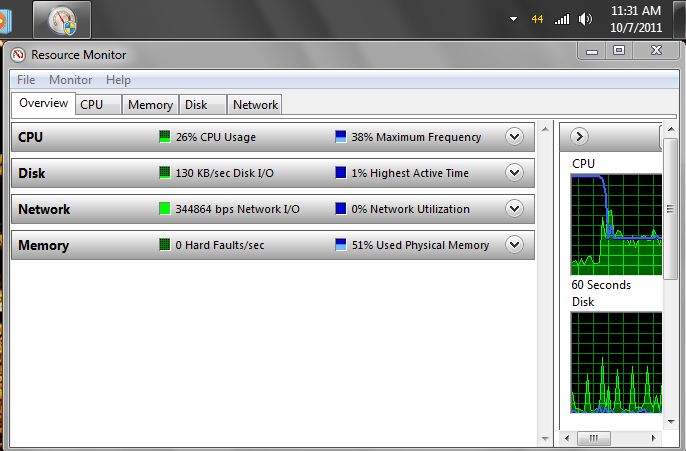The image size is (686, 451).
Task: Click the yellow 44 tray indicator
Action: (x=537, y=19)
